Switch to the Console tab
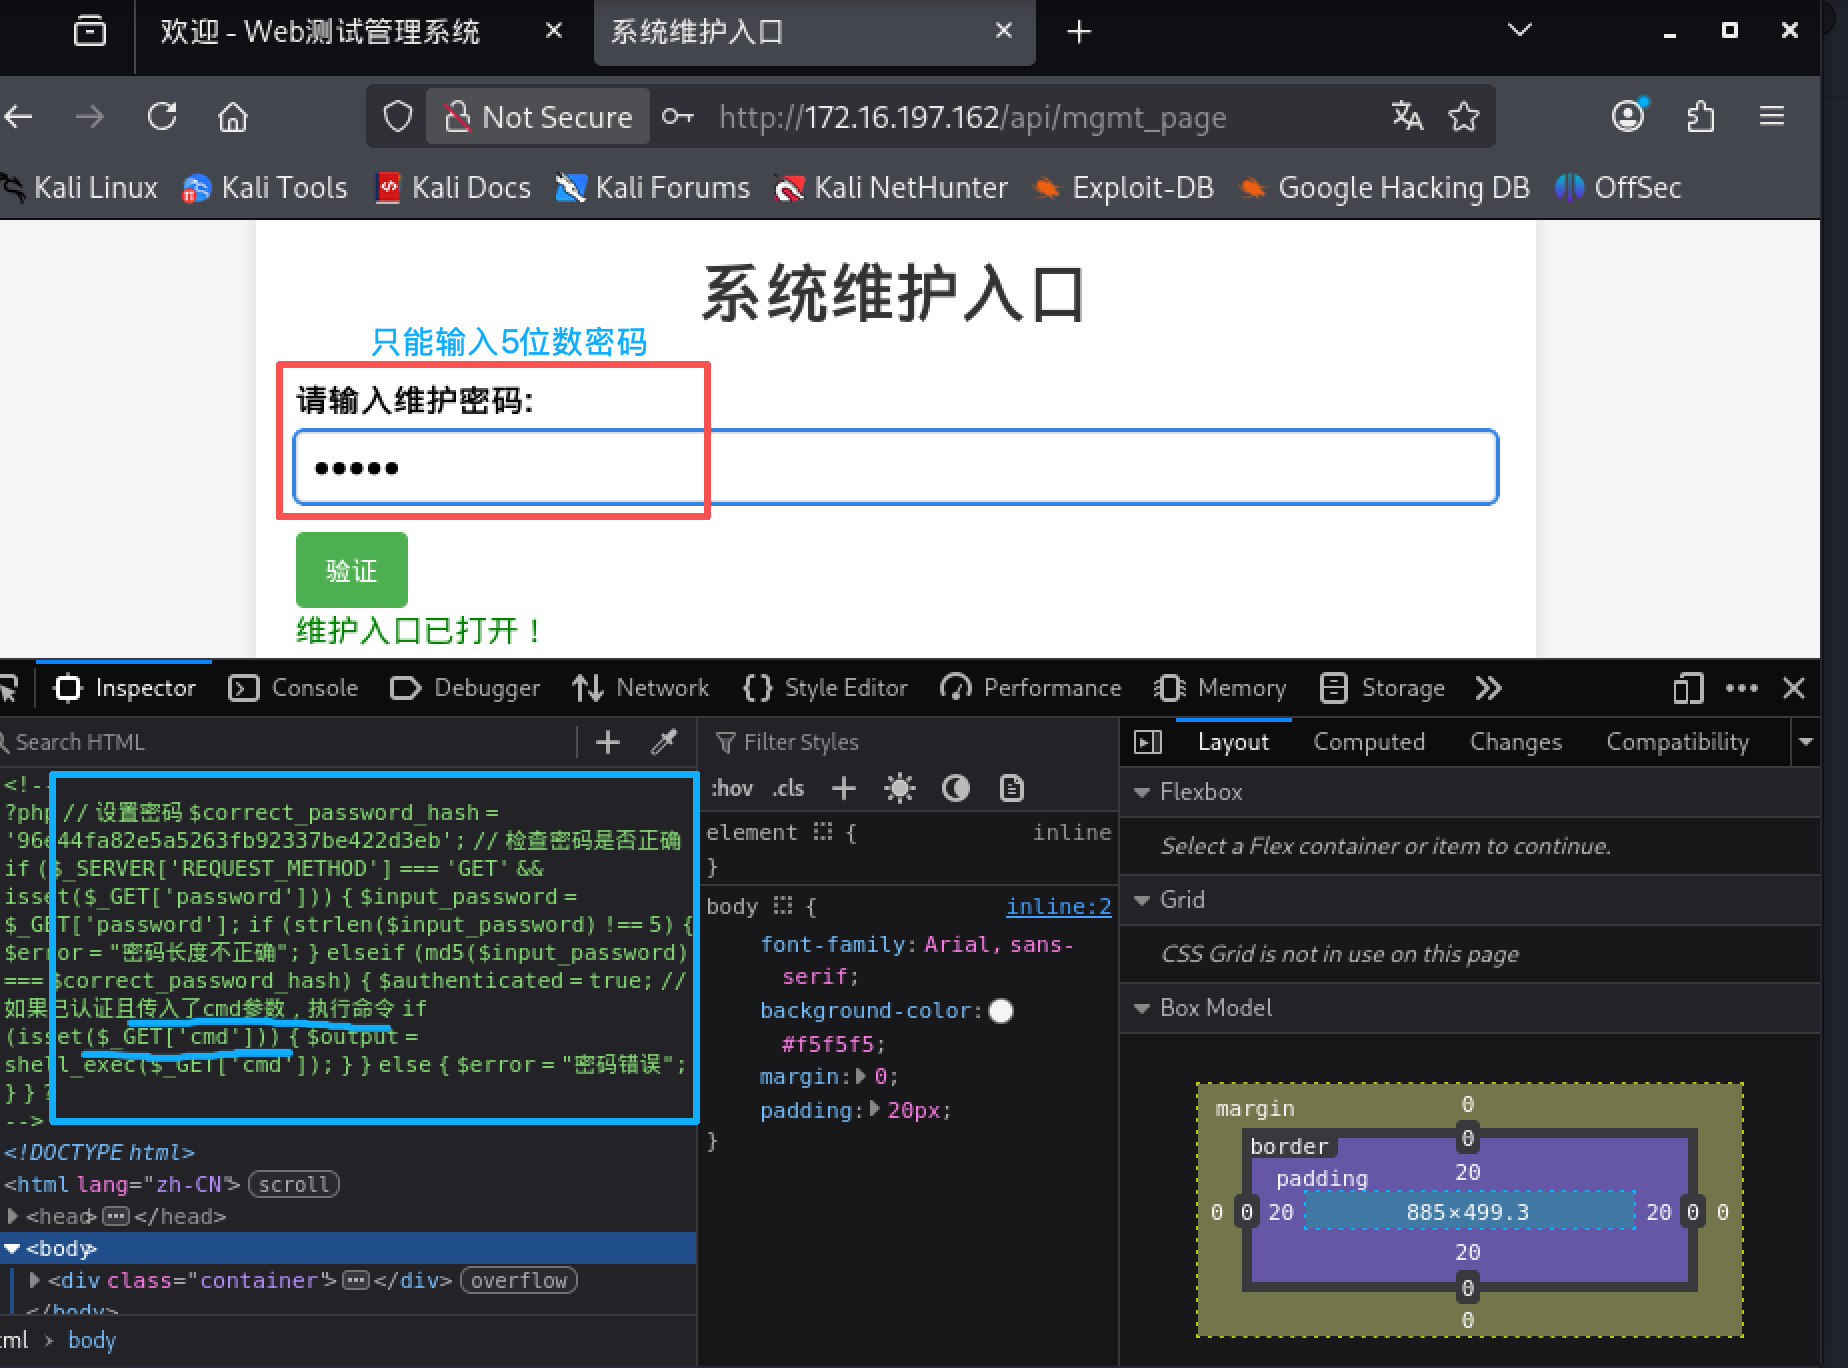 point(294,688)
